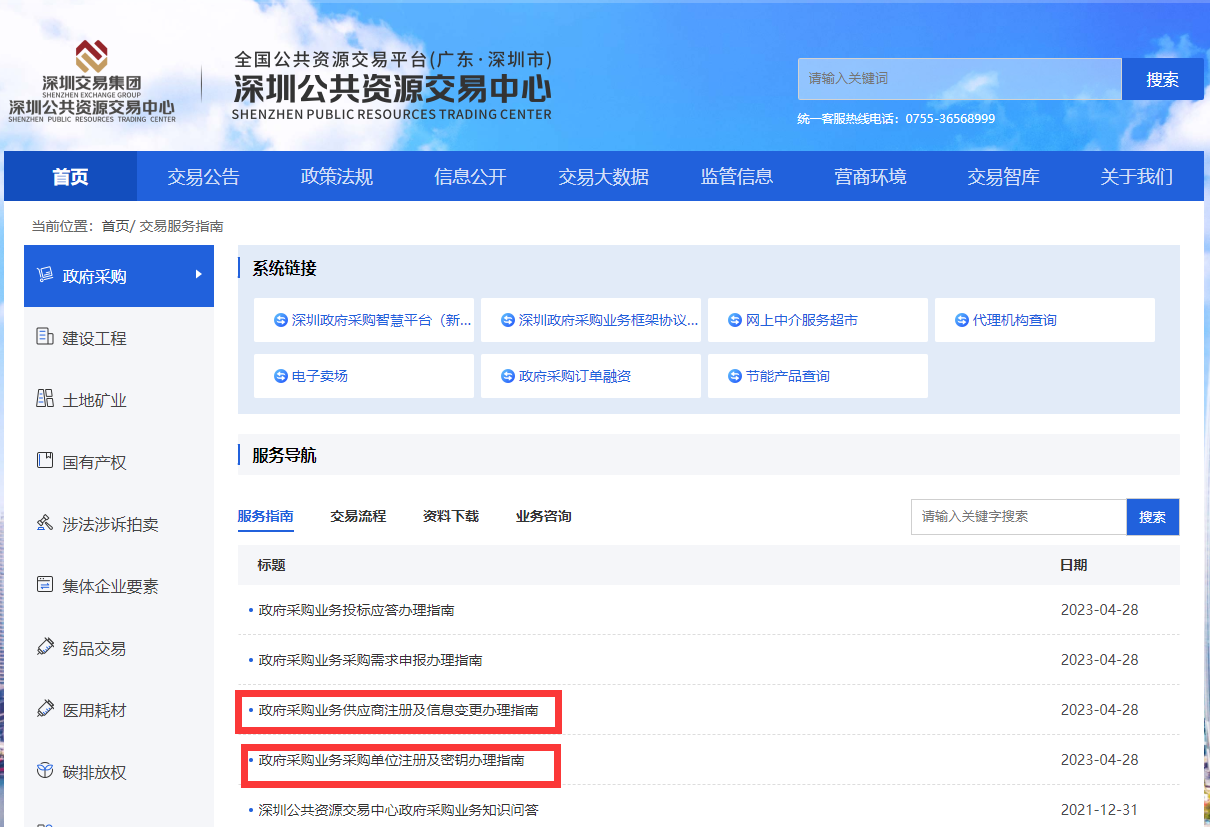1210x827 pixels.
Task: Click the 建设工程 sidebar icon
Action: pyautogui.click(x=45, y=337)
